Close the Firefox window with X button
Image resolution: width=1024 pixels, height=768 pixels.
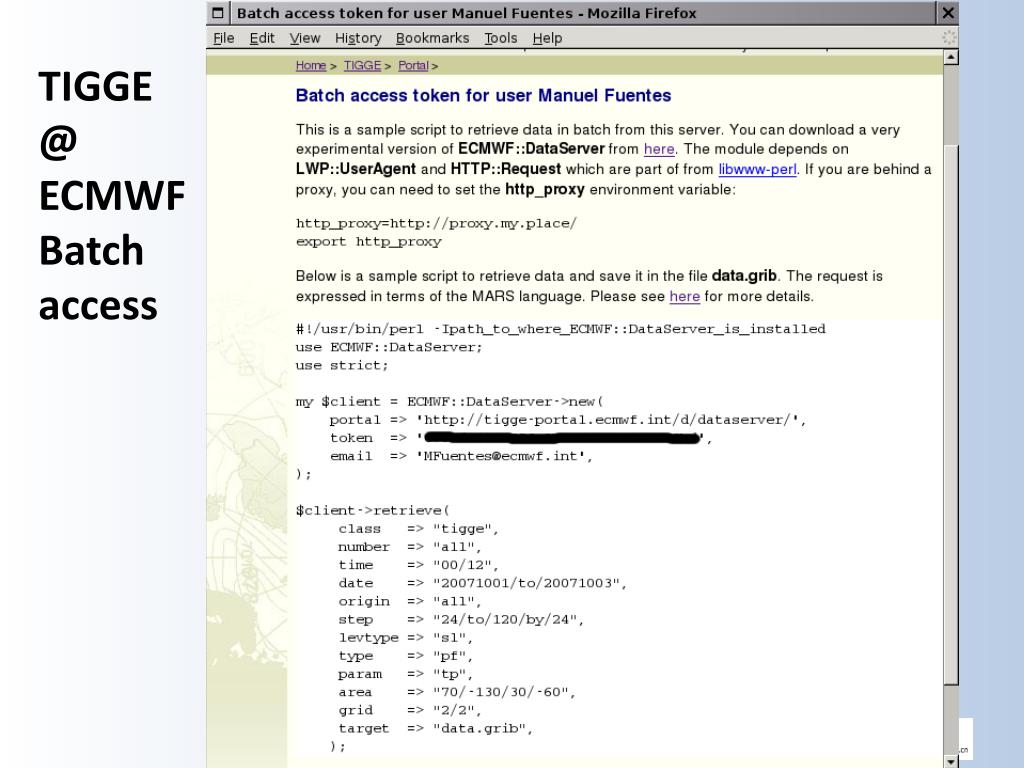pyautogui.click(x=948, y=13)
